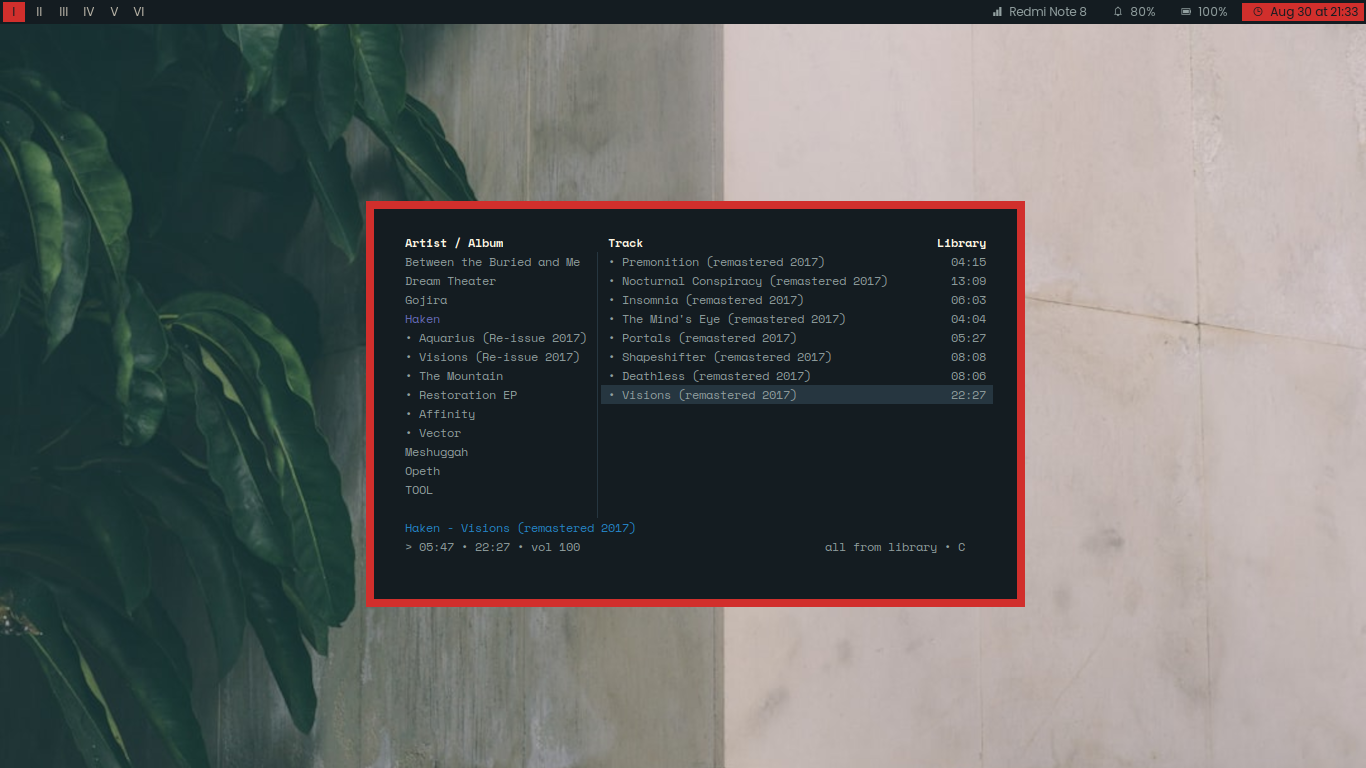The width and height of the screenshot is (1366, 768).
Task: Click the Artist / Album column header
Action: click(x=454, y=243)
